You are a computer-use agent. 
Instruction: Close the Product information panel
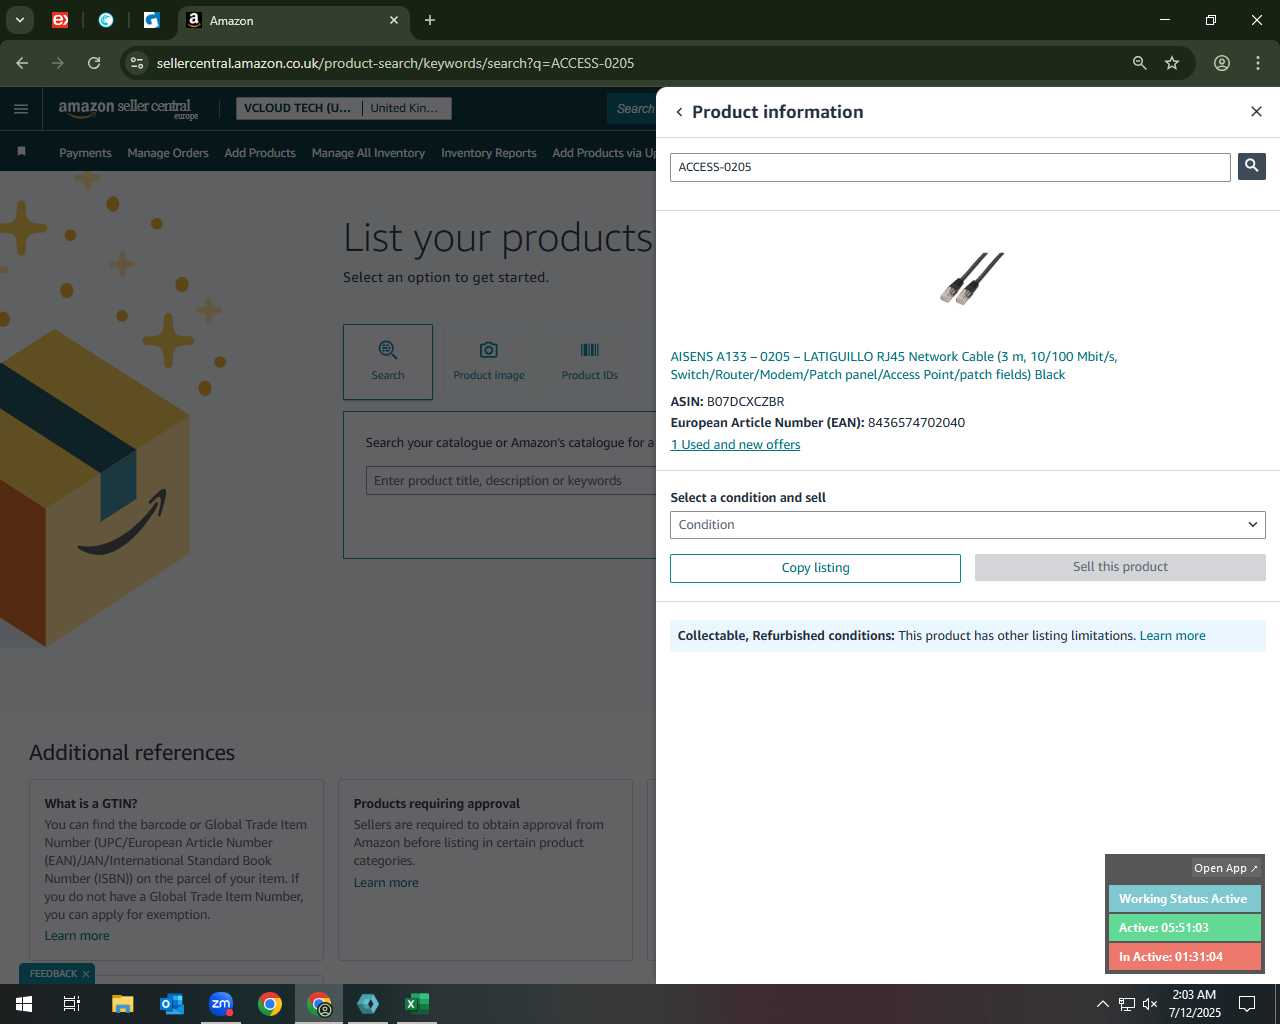tap(1256, 111)
